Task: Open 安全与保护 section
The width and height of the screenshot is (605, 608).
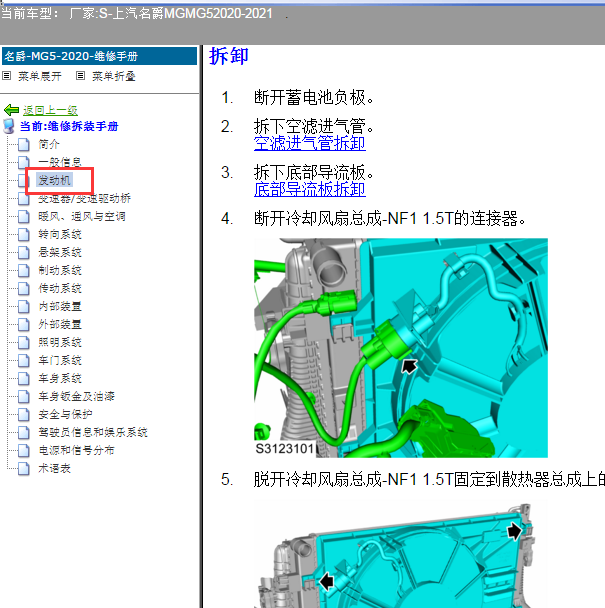Action: [65, 414]
